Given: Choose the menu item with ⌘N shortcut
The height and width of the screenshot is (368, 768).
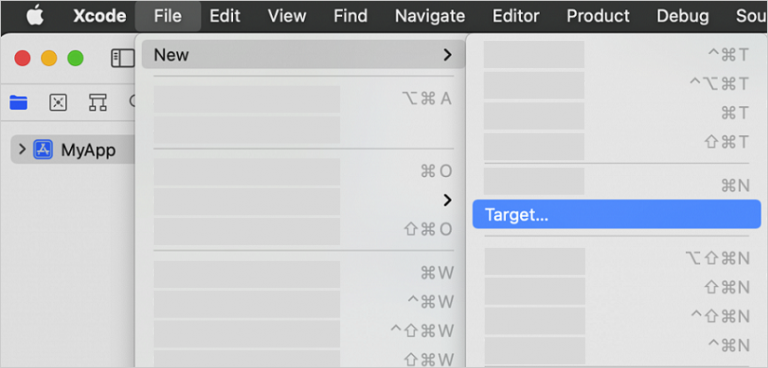Looking at the screenshot, I should (x=617, y=182).
